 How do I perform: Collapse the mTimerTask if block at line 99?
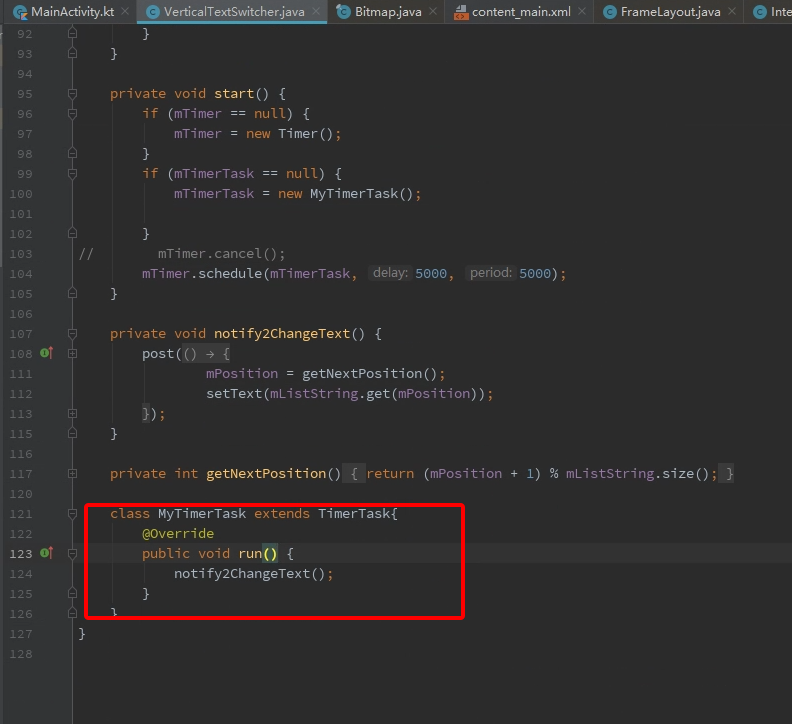tap(72, 174)
